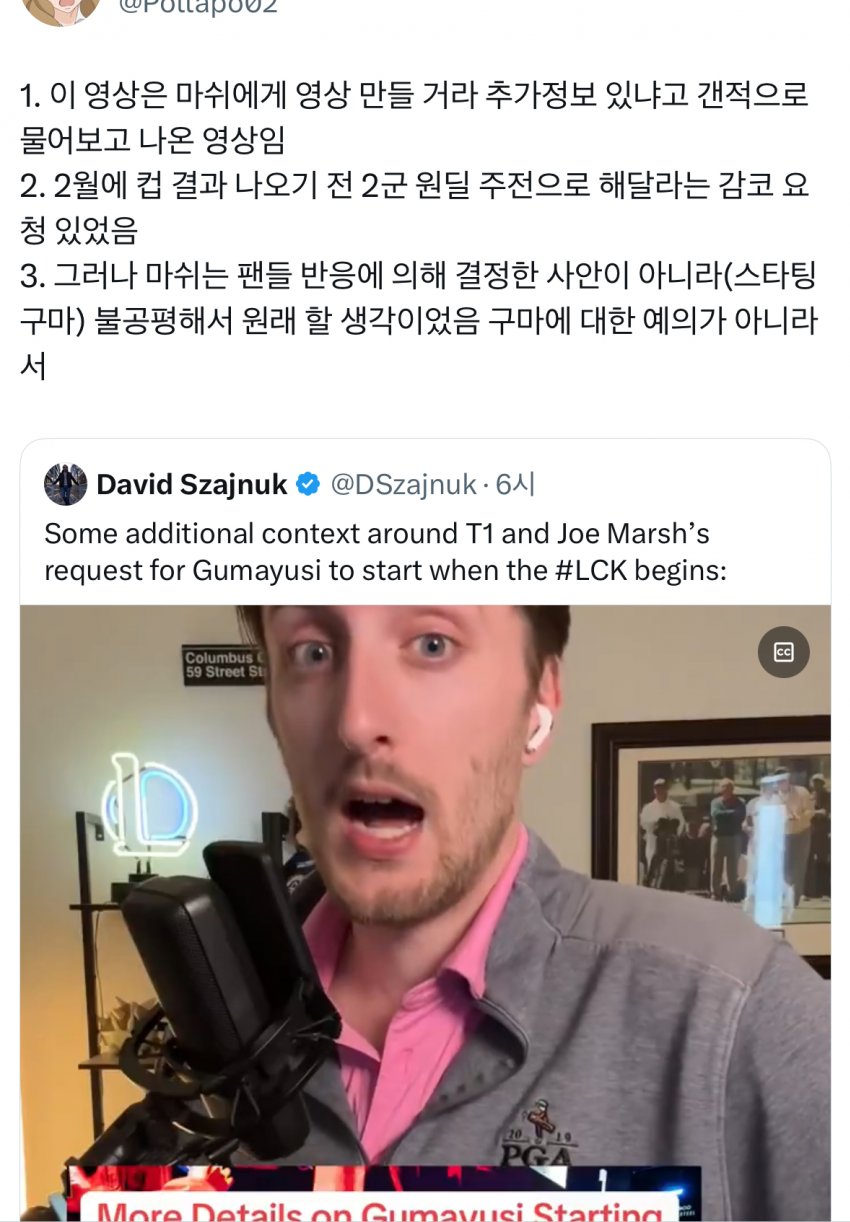The height and width of the screenshot is (1222, 850).
Task: Open the David Szajnuk display name
Action: pyautogui.click(x=192, y=485)
